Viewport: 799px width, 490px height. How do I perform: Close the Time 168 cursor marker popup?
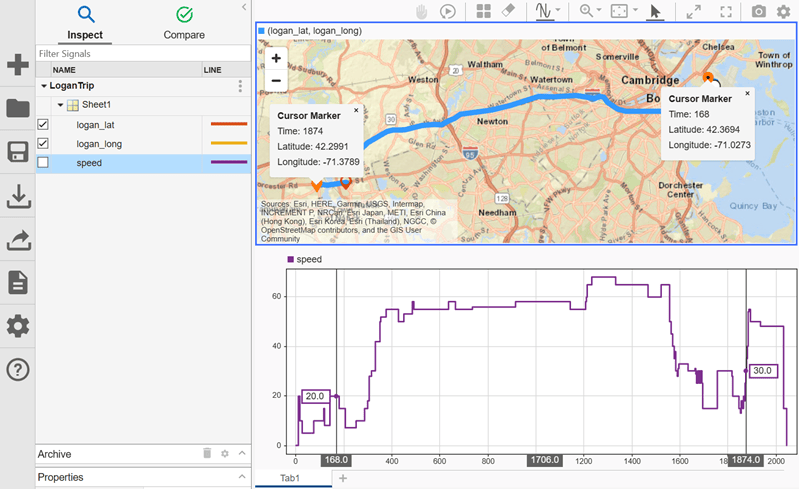click(747, 93)
